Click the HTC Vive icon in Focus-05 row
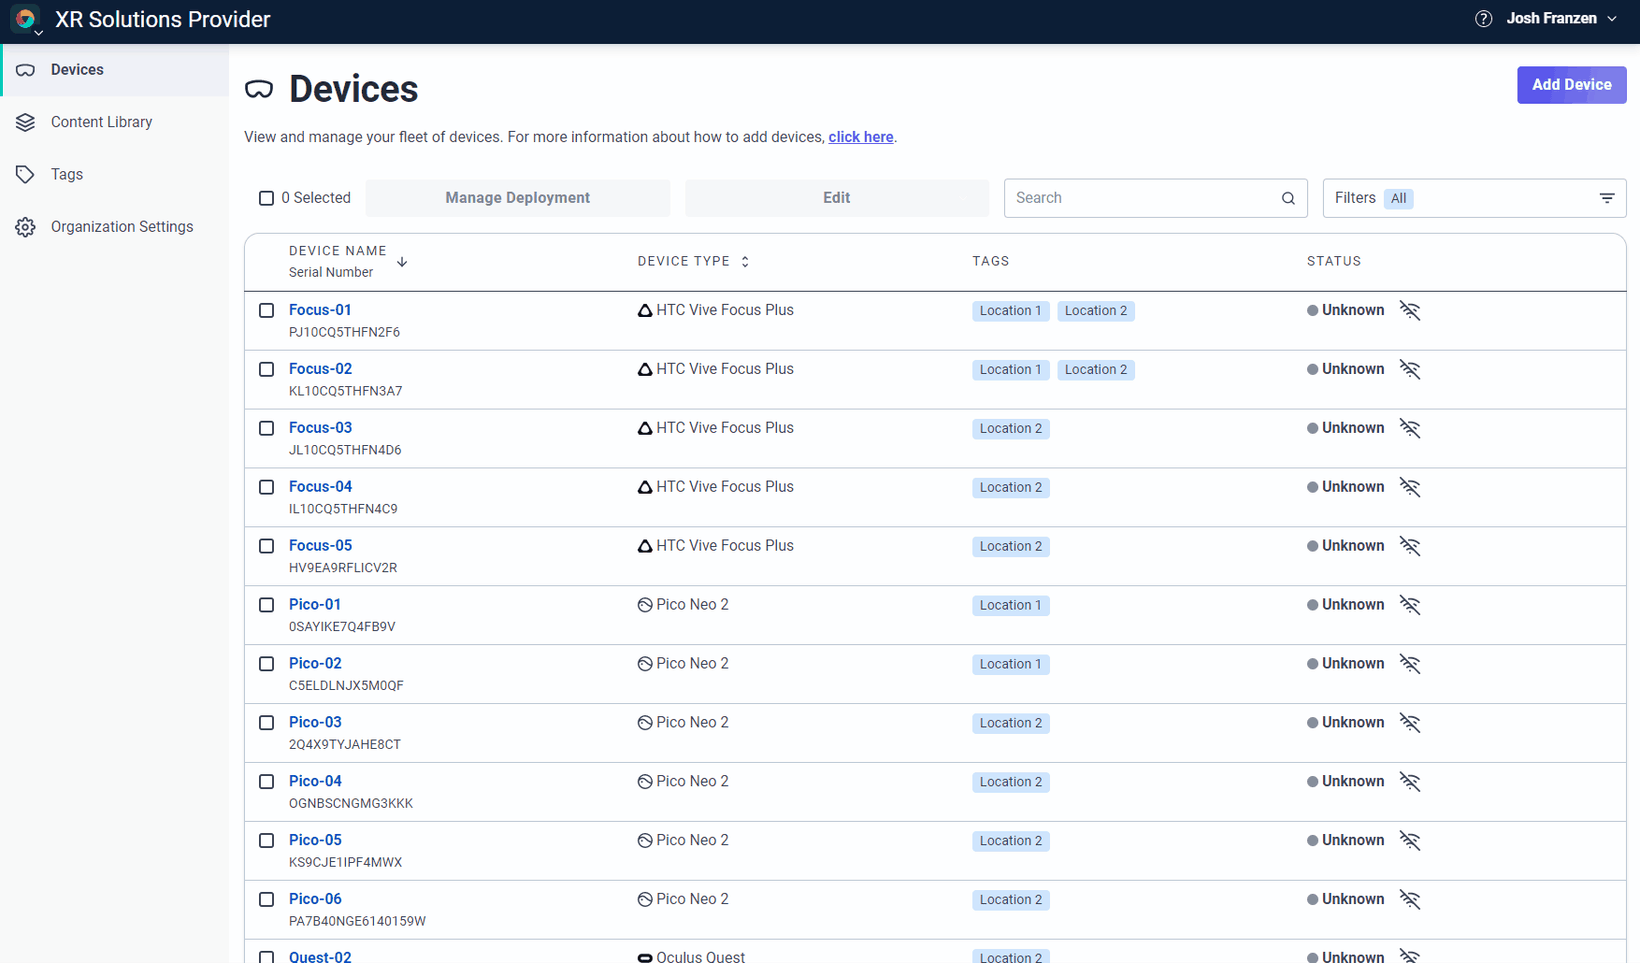1640x963 pixels. (x=645, y=546)
